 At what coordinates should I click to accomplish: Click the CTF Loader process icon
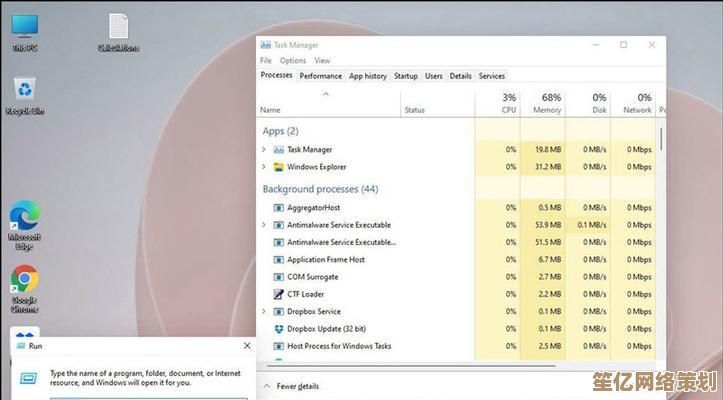point(278,294)
